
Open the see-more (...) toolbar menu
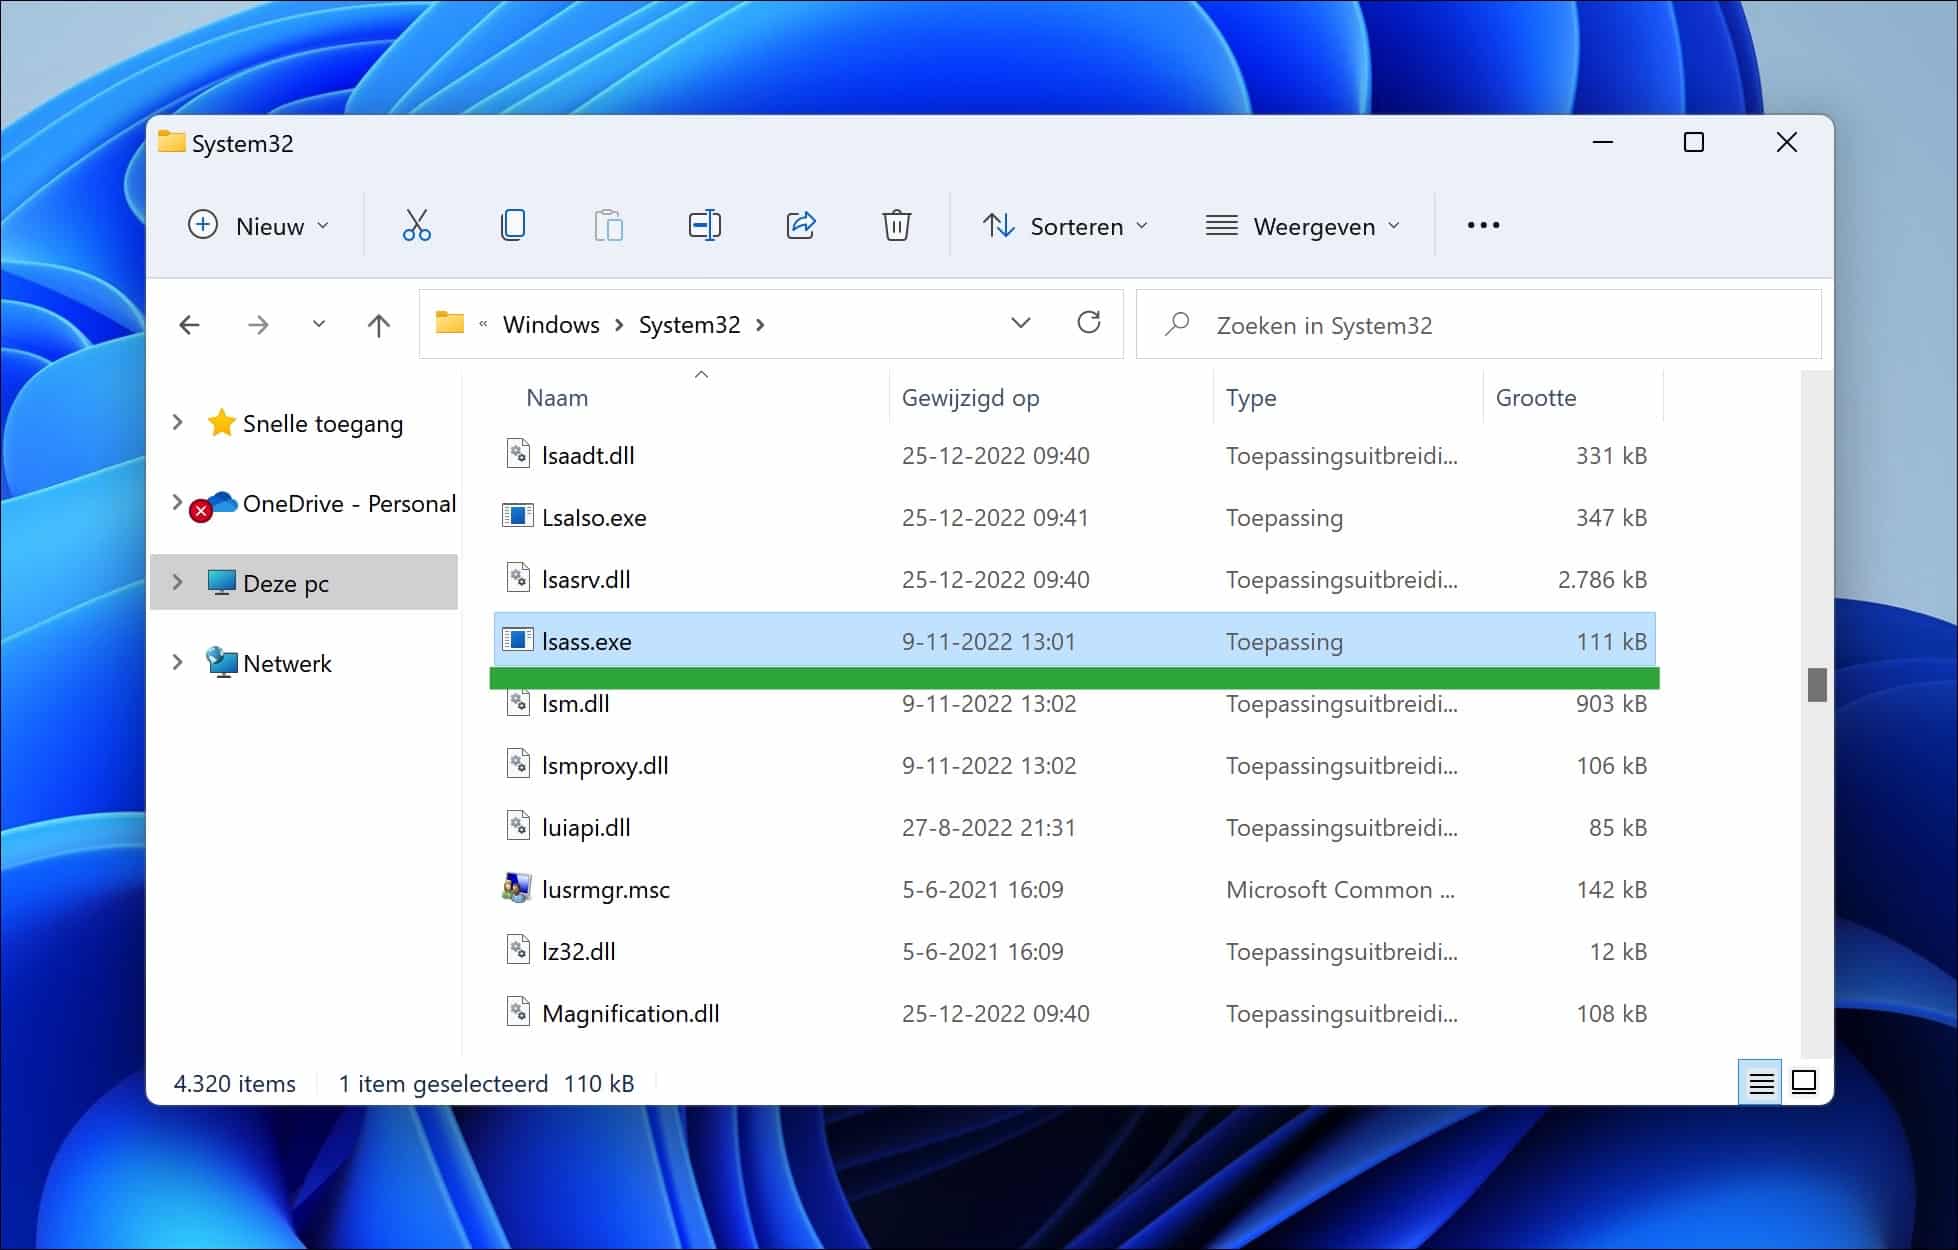pyautogui.click(x=1482, y=225)
